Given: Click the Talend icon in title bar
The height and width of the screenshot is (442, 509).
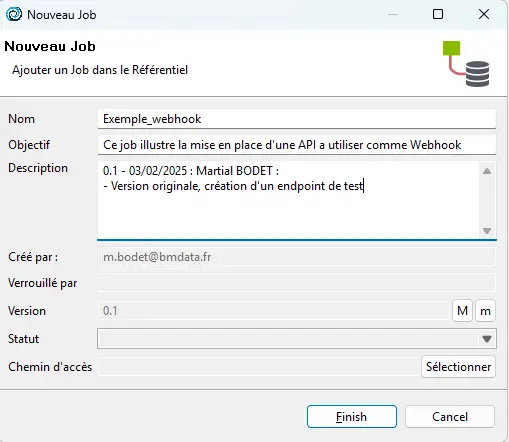Looking at the screenshot, I should (14, 14).
